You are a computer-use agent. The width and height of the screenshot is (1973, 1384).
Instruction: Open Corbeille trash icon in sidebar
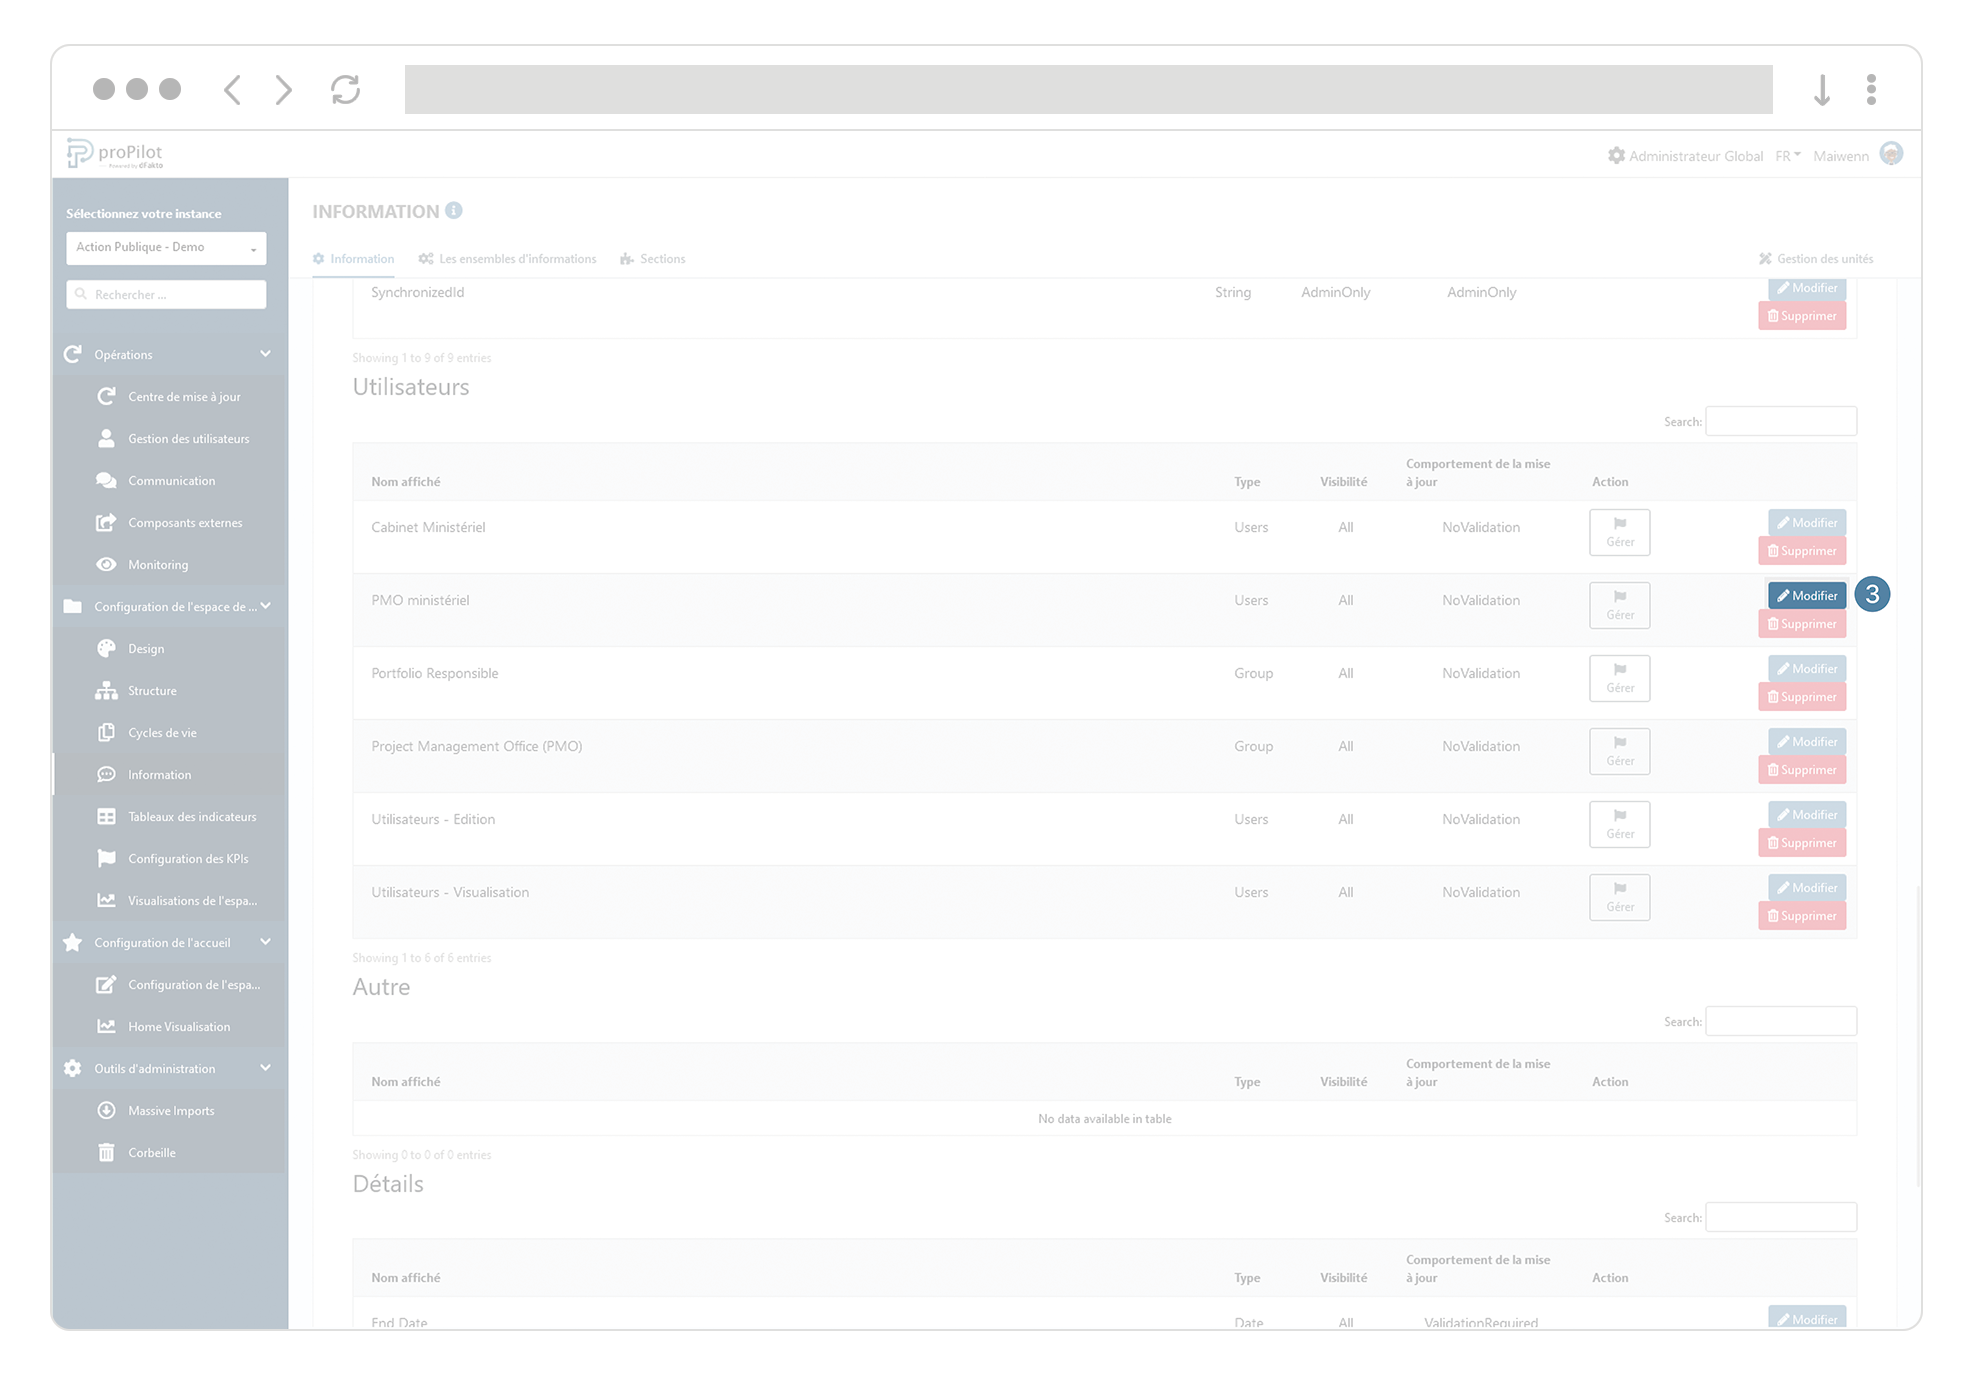(106, 1152)
